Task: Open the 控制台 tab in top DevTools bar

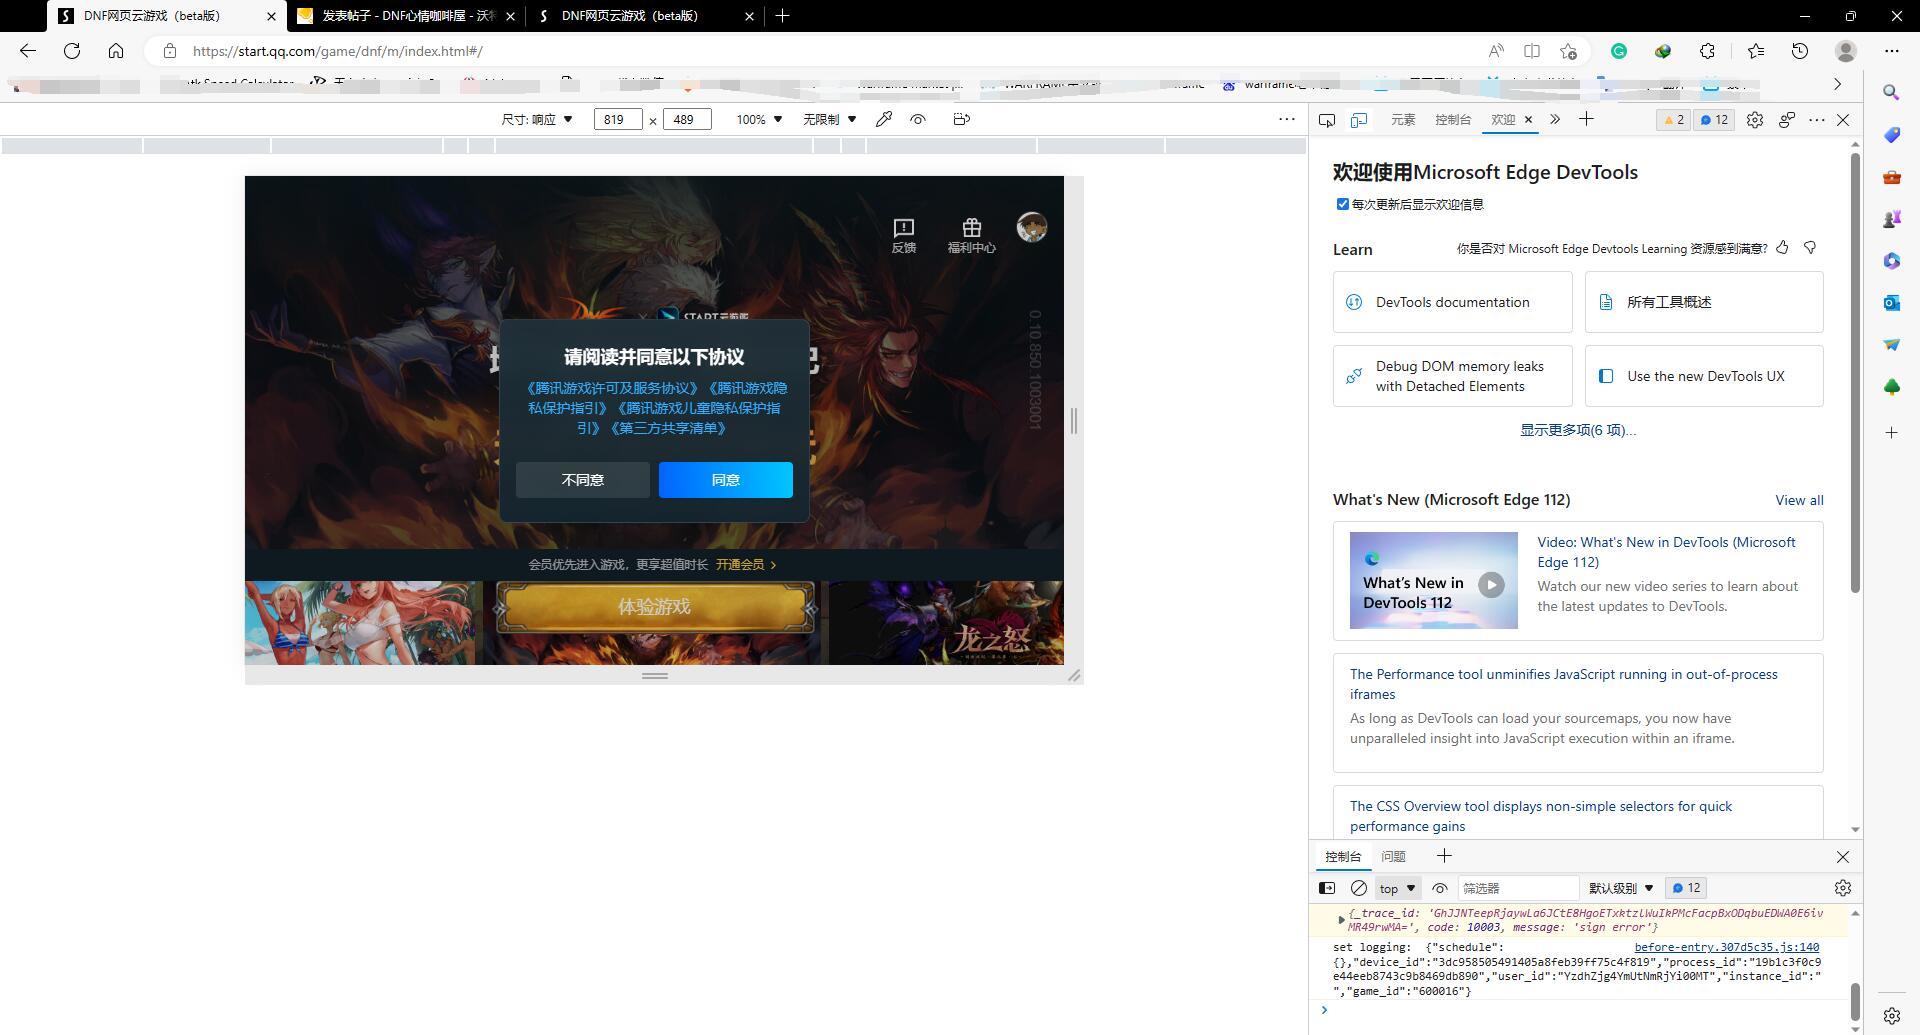Action: [x=1453, y=120]
